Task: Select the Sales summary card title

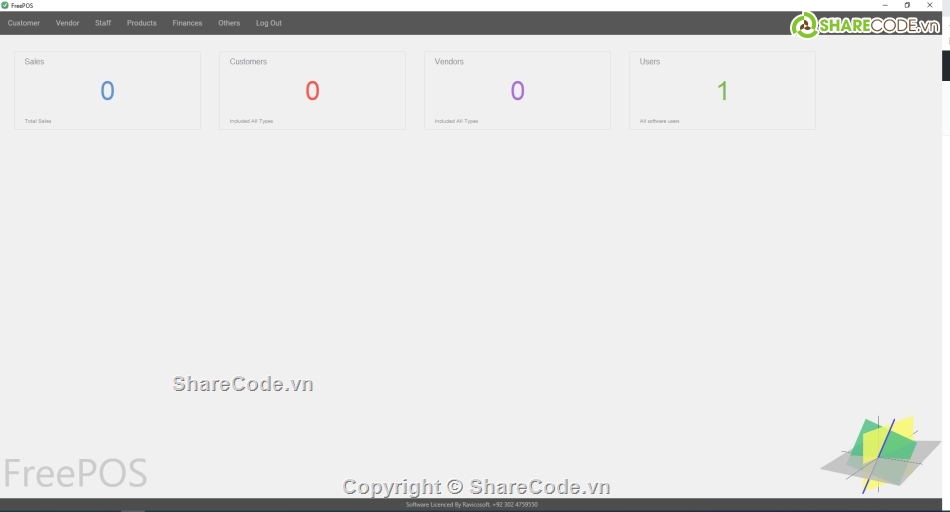Action: click(x=34, y=62)
